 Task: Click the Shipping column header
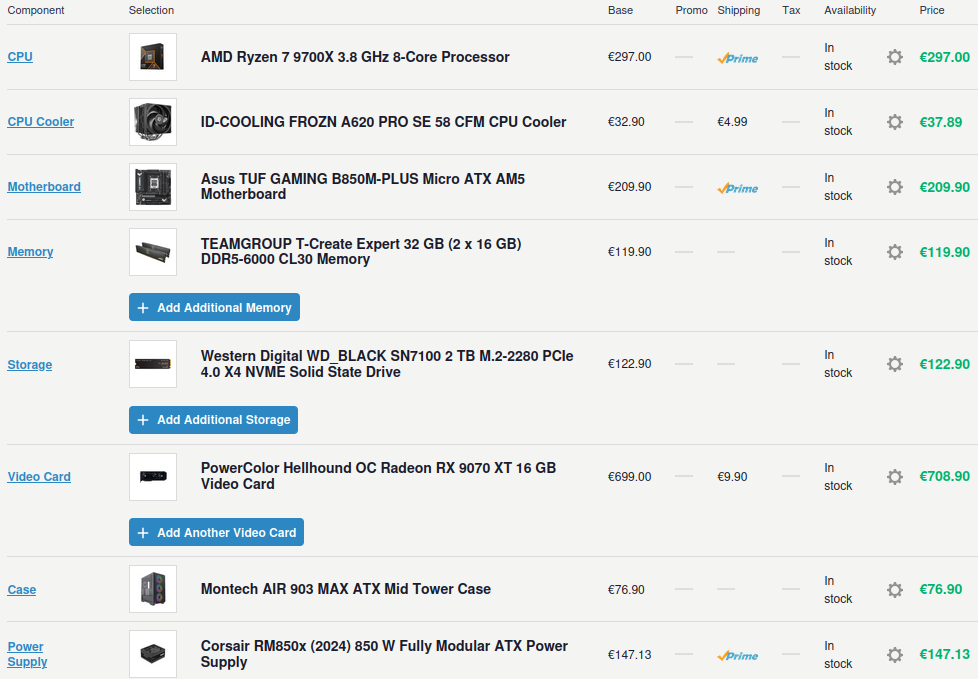738,10
